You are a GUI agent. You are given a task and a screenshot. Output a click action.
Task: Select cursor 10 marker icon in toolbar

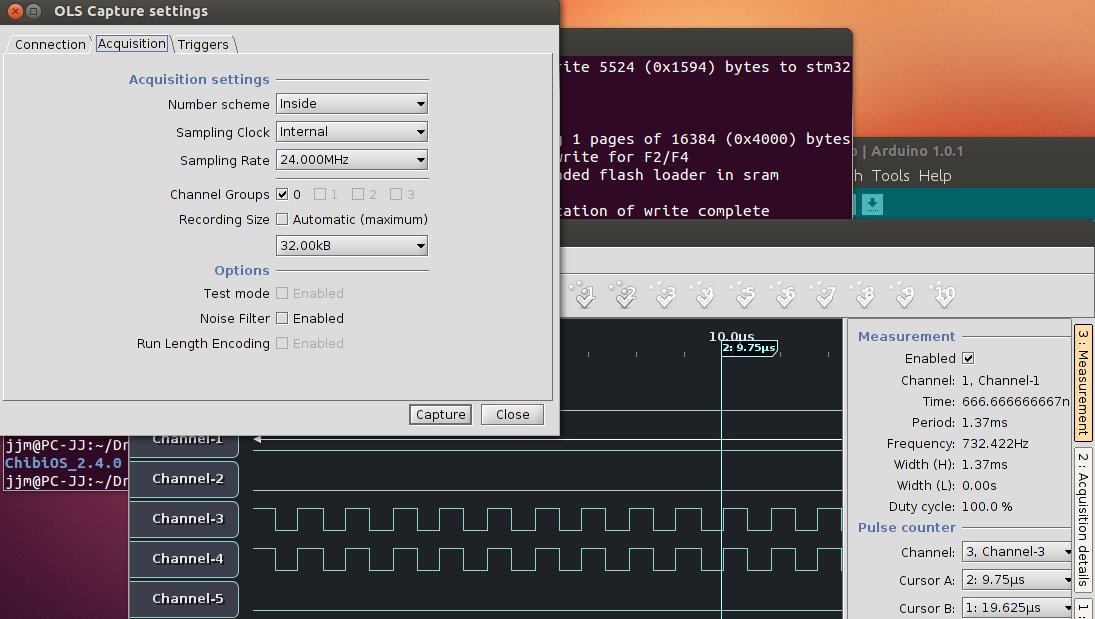[x=944, y=296]
